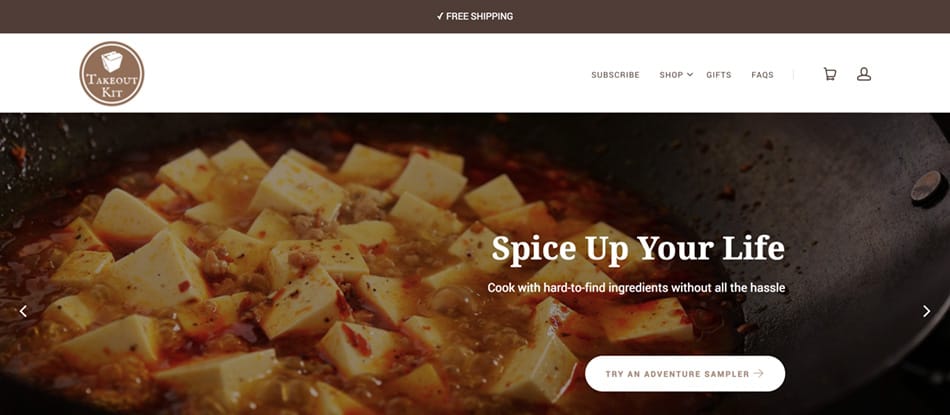
Task: Click the Spice Up Your Life headline
Action: [638, 248]
